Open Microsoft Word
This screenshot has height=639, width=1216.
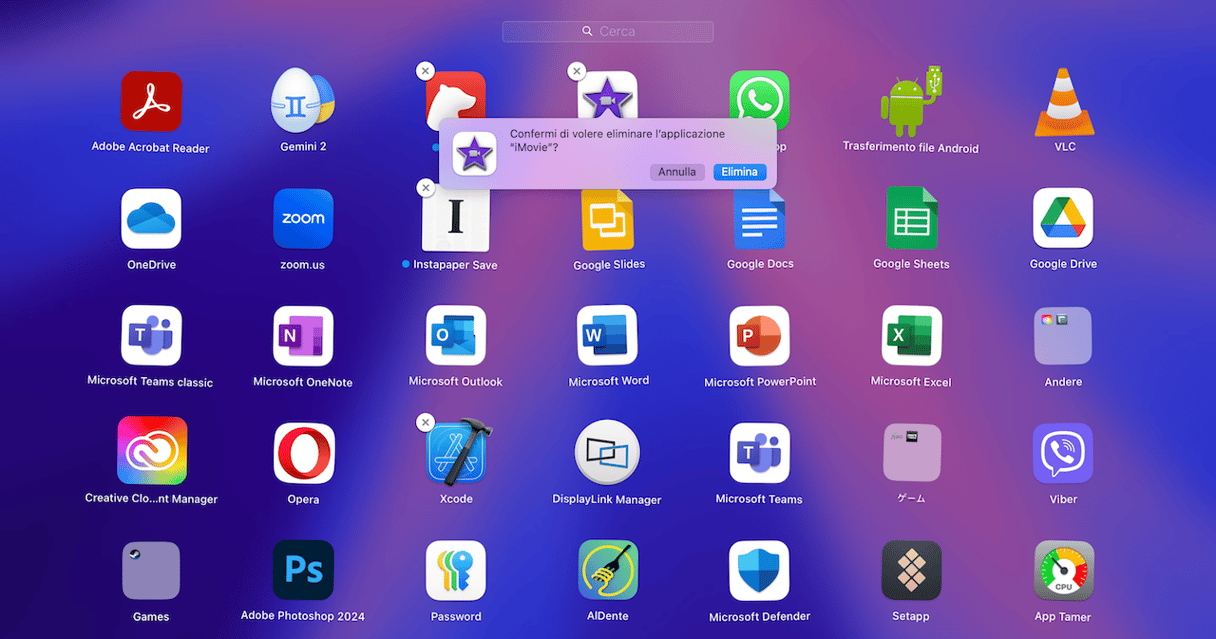tap(608, 336)
